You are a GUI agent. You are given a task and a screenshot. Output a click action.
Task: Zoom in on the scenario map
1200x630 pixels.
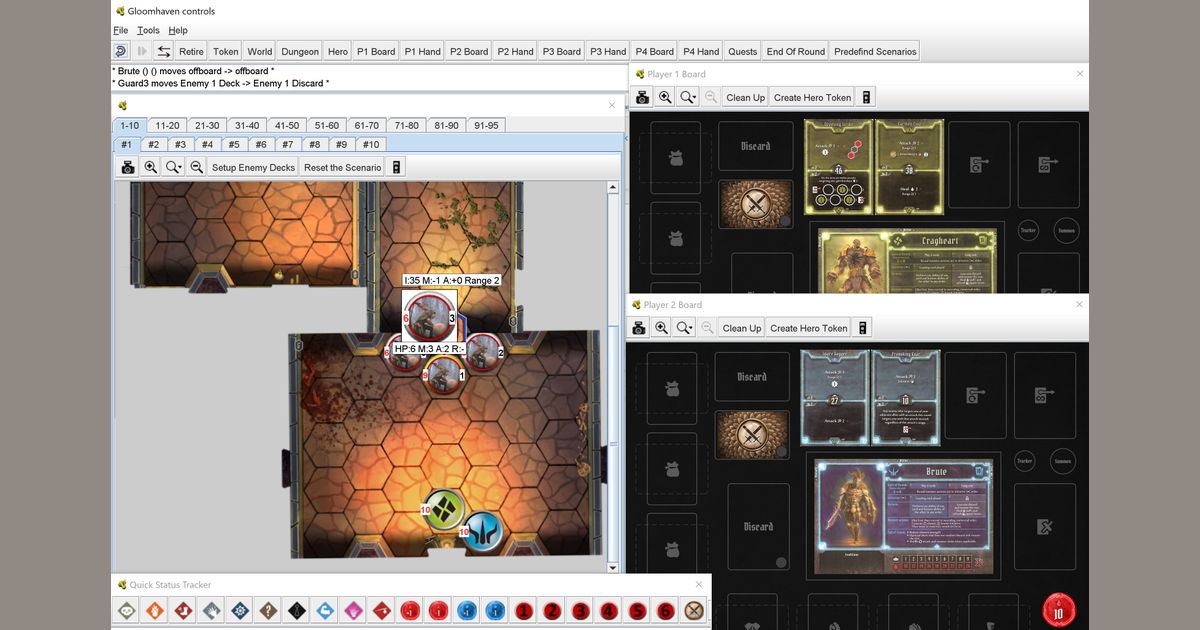[x=151, y=166]
